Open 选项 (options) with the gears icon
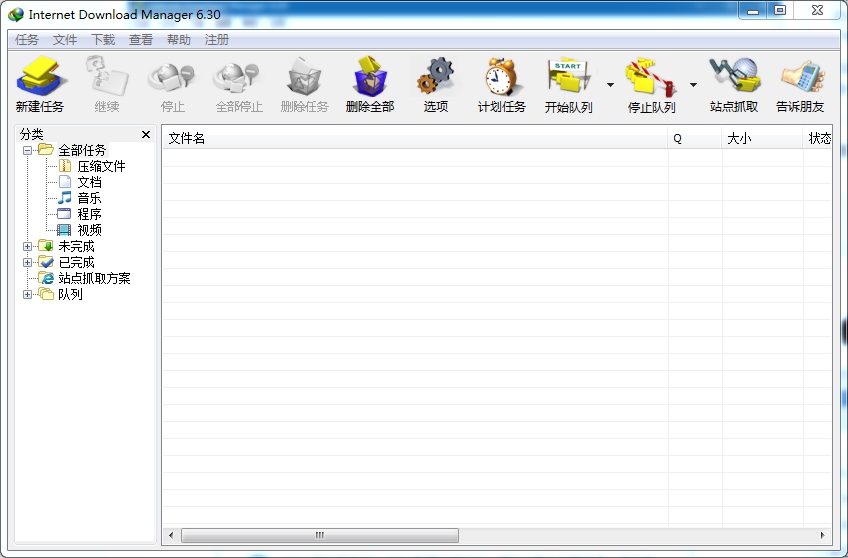This screenshot has width=848, height=558. [435, 78]
